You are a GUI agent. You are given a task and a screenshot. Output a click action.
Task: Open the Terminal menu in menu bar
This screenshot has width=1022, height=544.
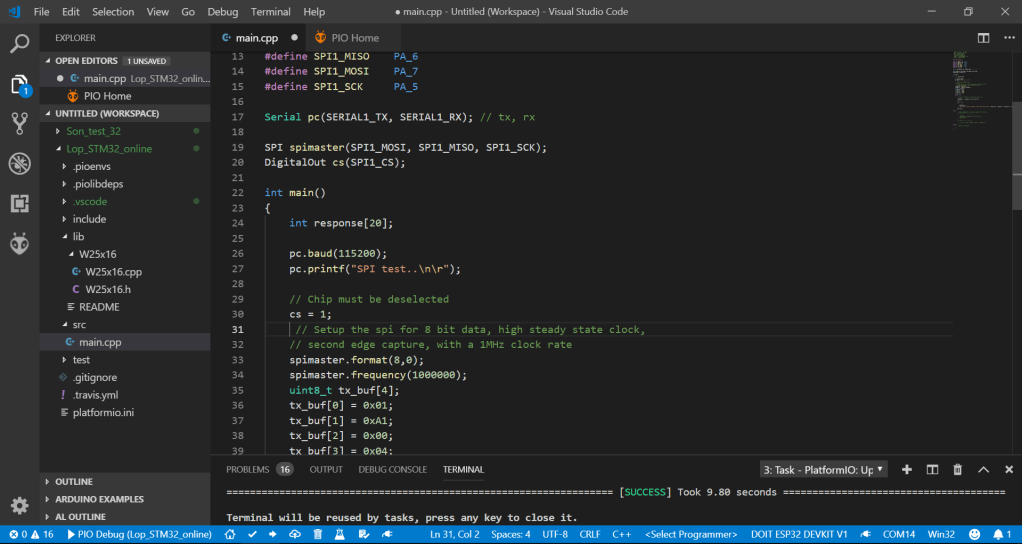(270, 12)
